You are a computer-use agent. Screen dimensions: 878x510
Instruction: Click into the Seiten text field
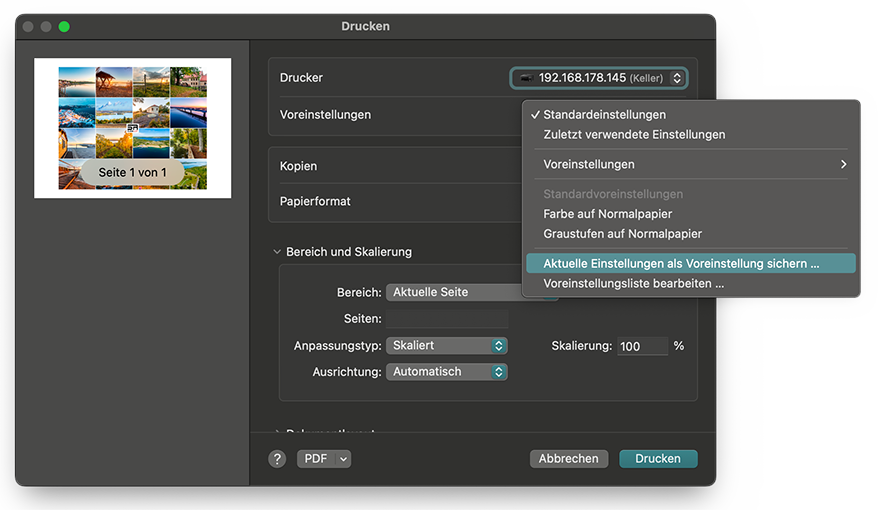447,319
